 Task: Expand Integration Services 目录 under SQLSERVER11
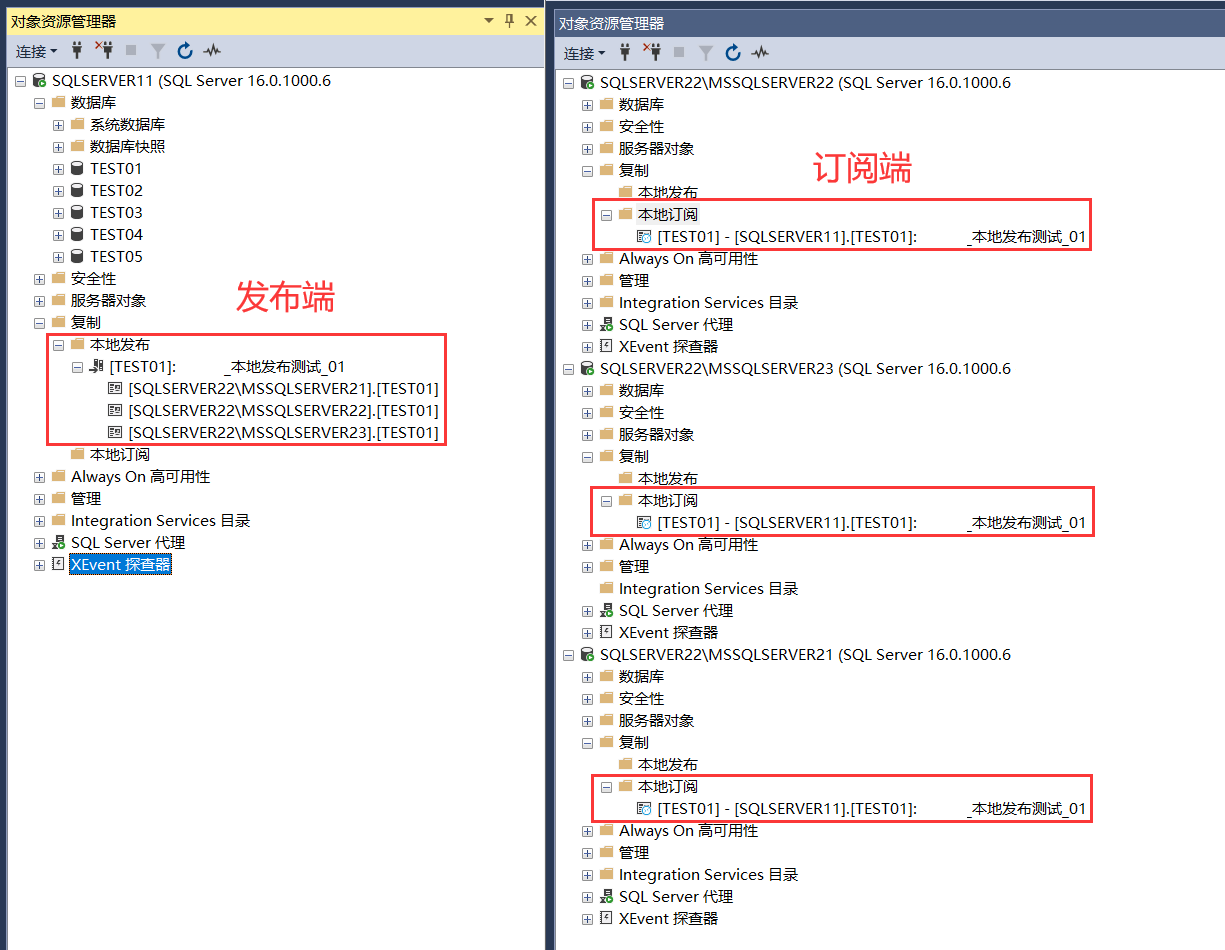[x=39, y=521]
